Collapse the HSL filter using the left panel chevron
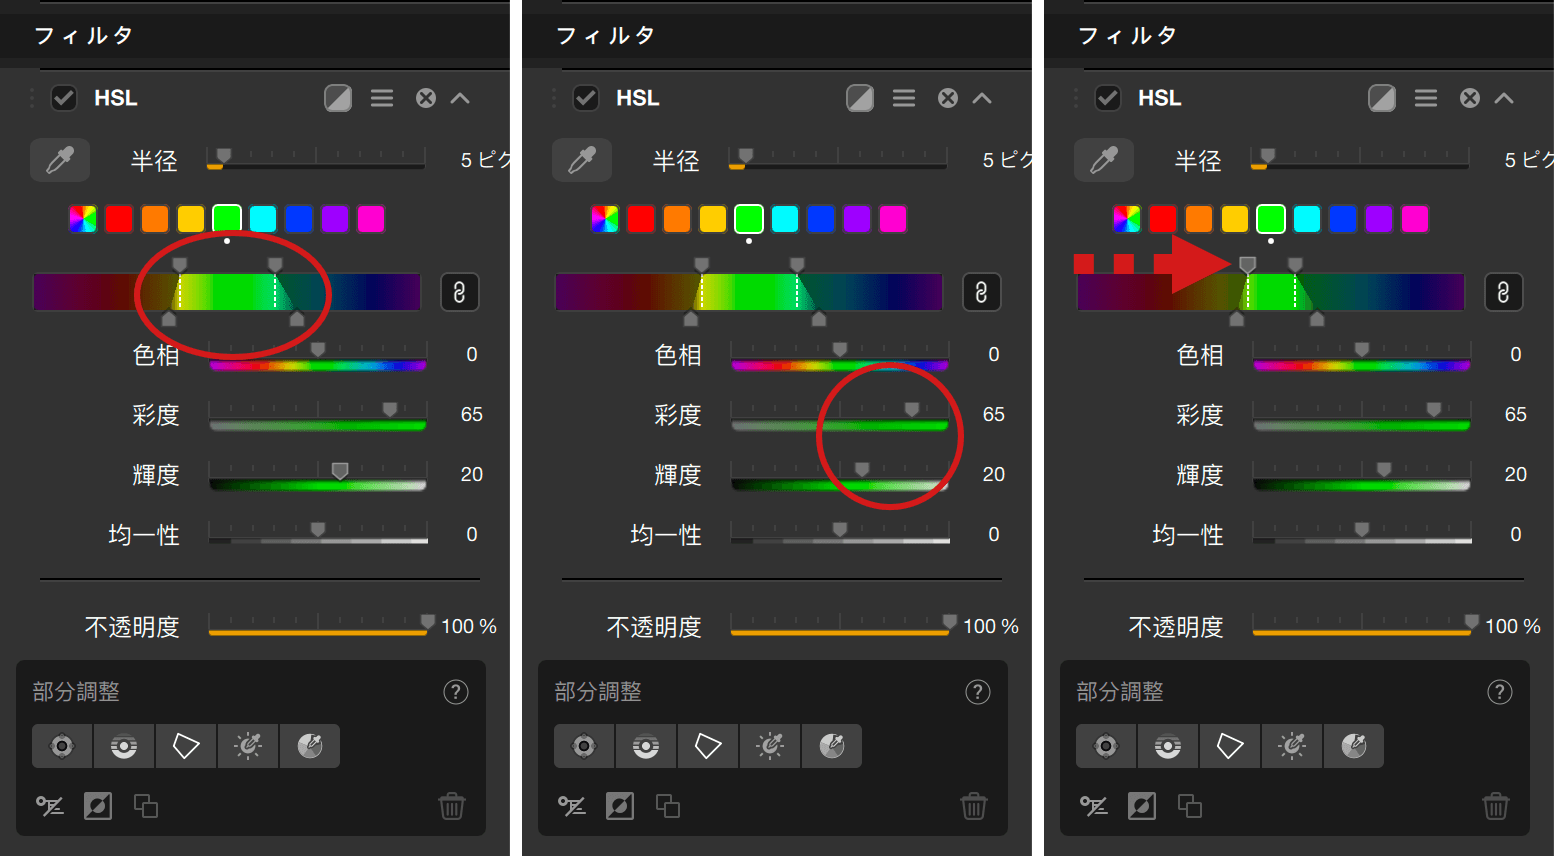The image size is (1554, 856). tap(460, 98)
